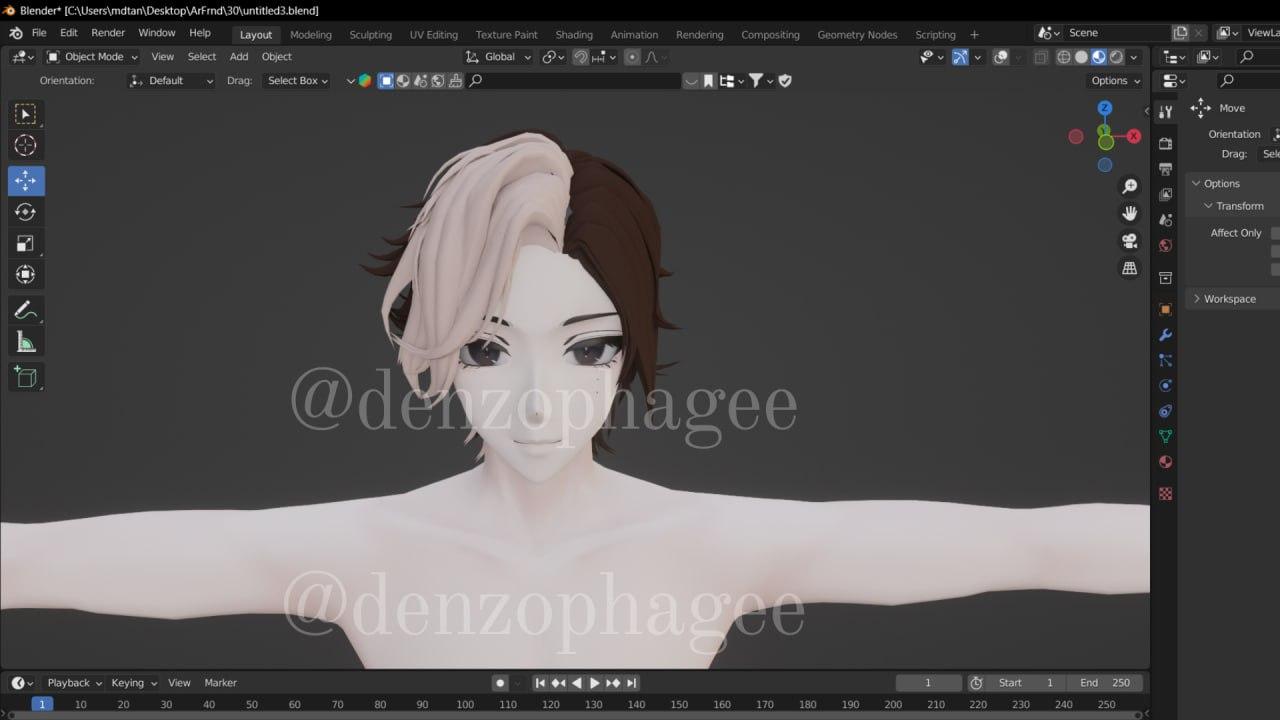
Task: Open the Modifier wrench properties tab
Action: [1165, 335]
